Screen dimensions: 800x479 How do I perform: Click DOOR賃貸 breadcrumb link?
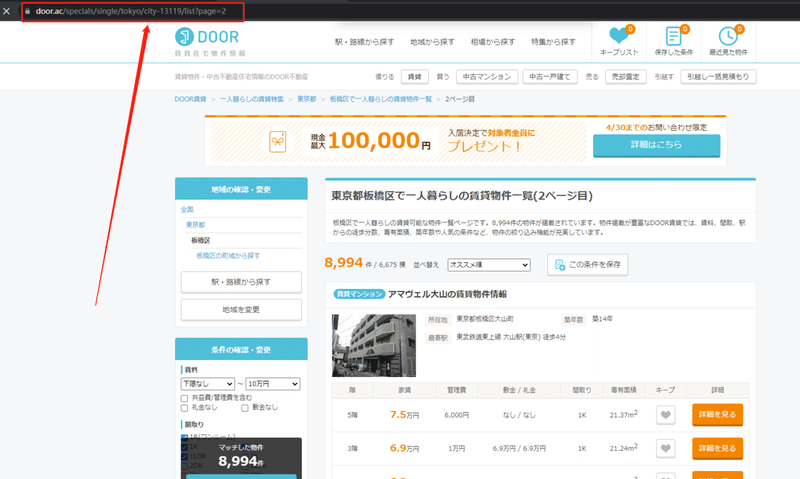coord(190,99)
